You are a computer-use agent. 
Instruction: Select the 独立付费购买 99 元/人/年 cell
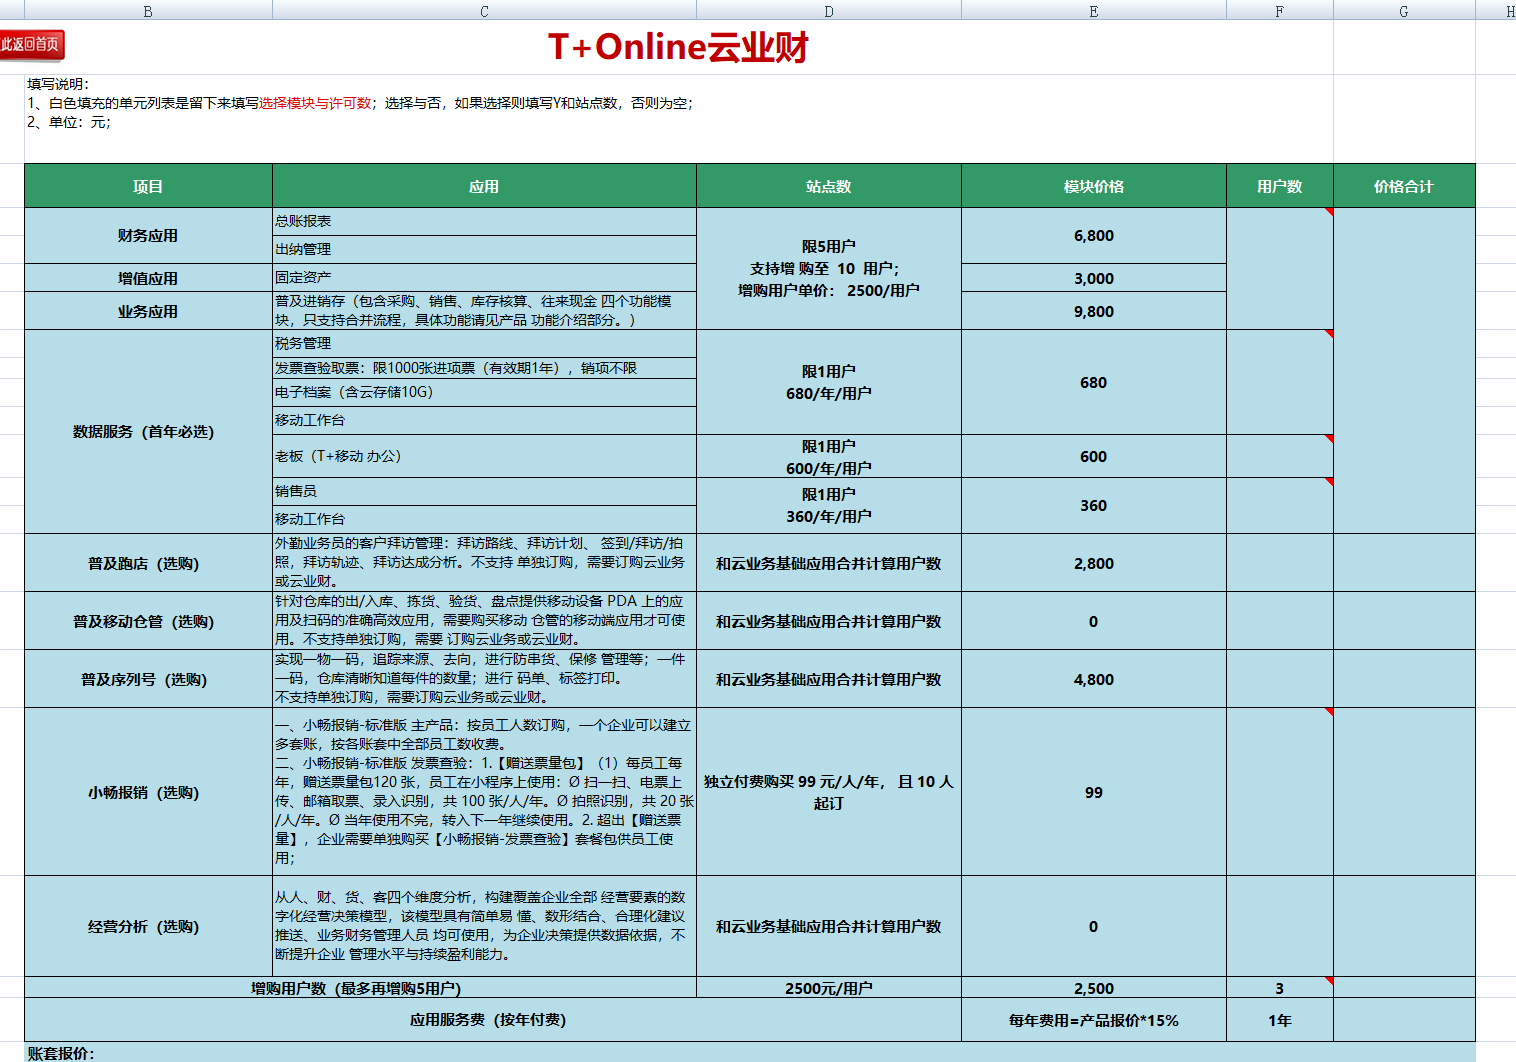(x=829, y=792)
